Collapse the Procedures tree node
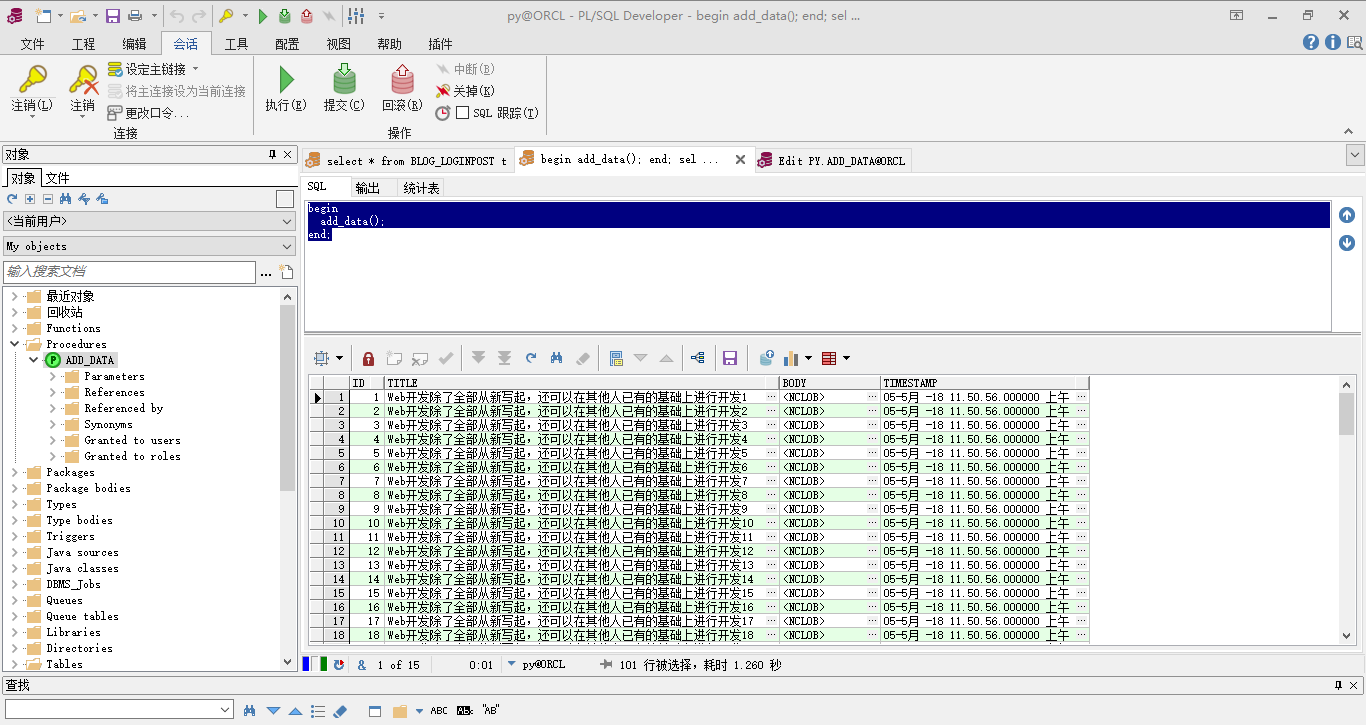 coord(15,344)
